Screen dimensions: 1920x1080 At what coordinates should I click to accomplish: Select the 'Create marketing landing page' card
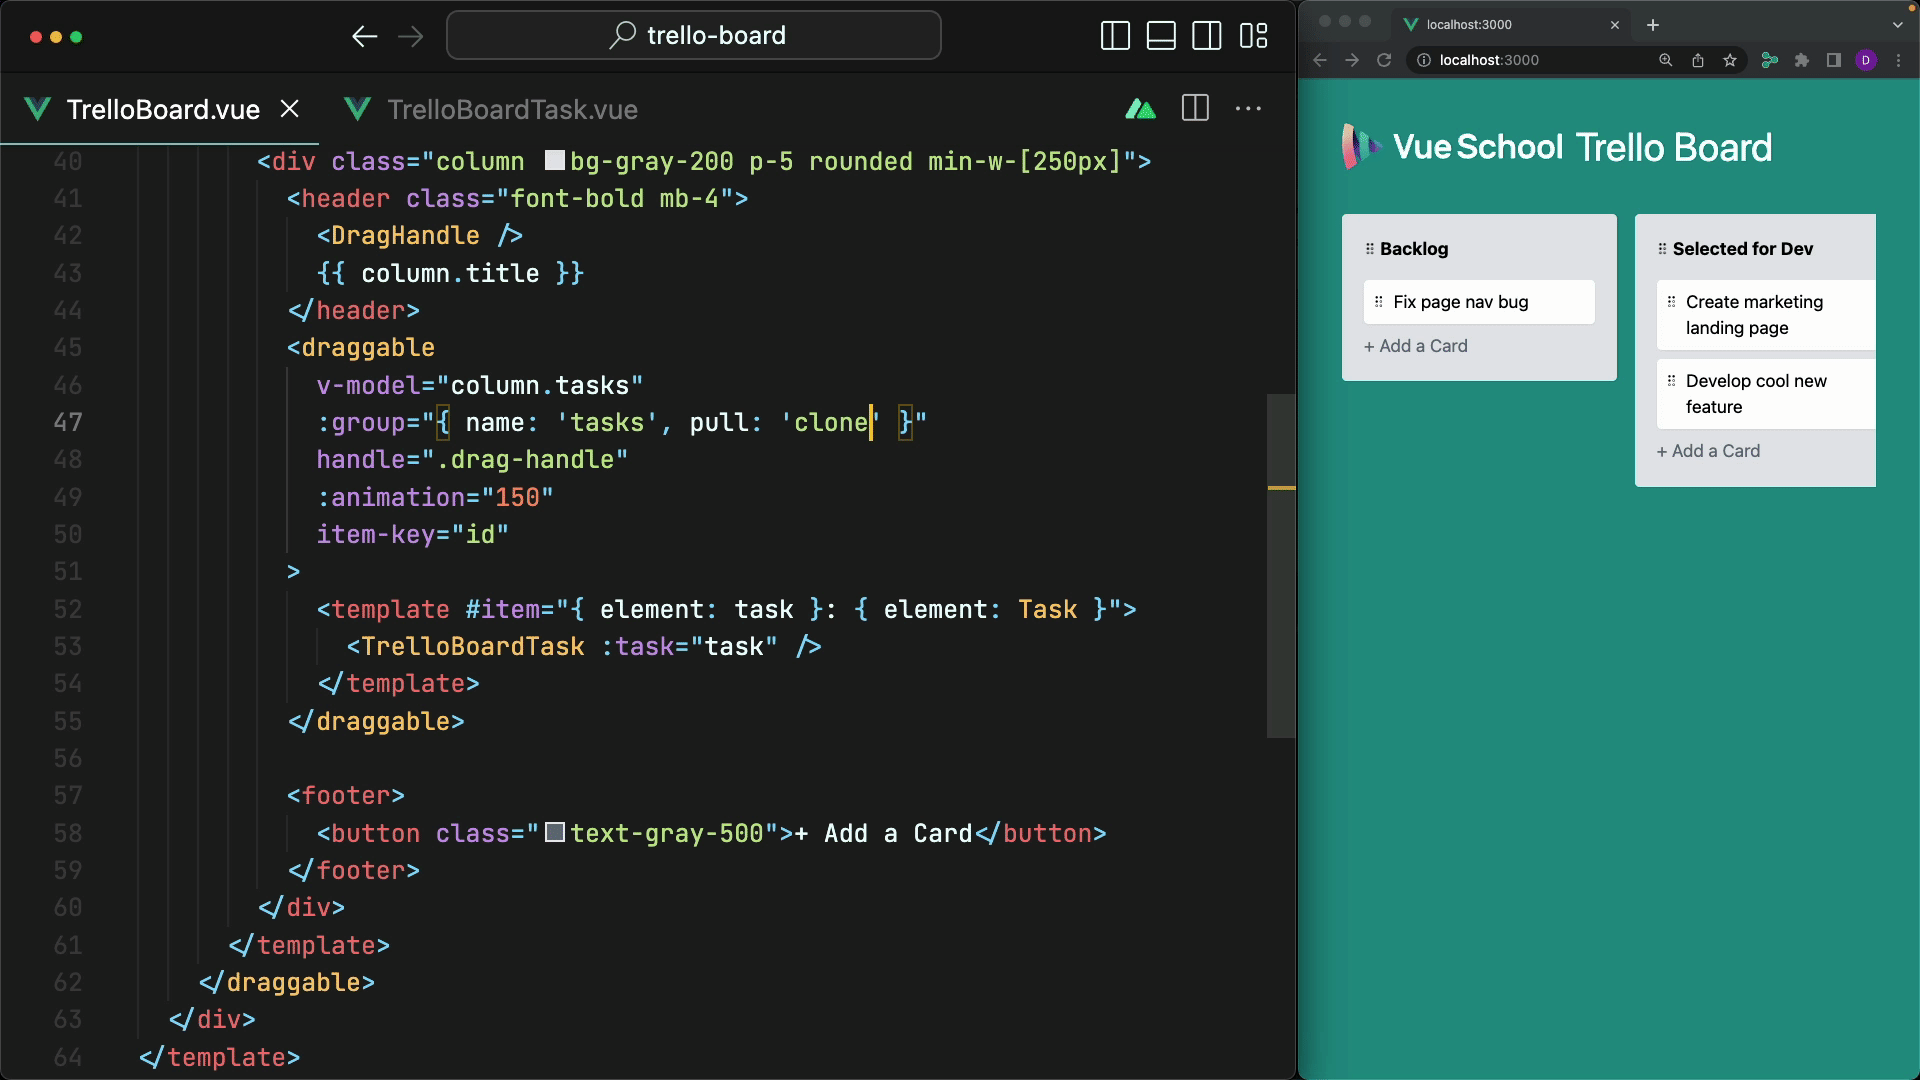tap(1766, 315)
